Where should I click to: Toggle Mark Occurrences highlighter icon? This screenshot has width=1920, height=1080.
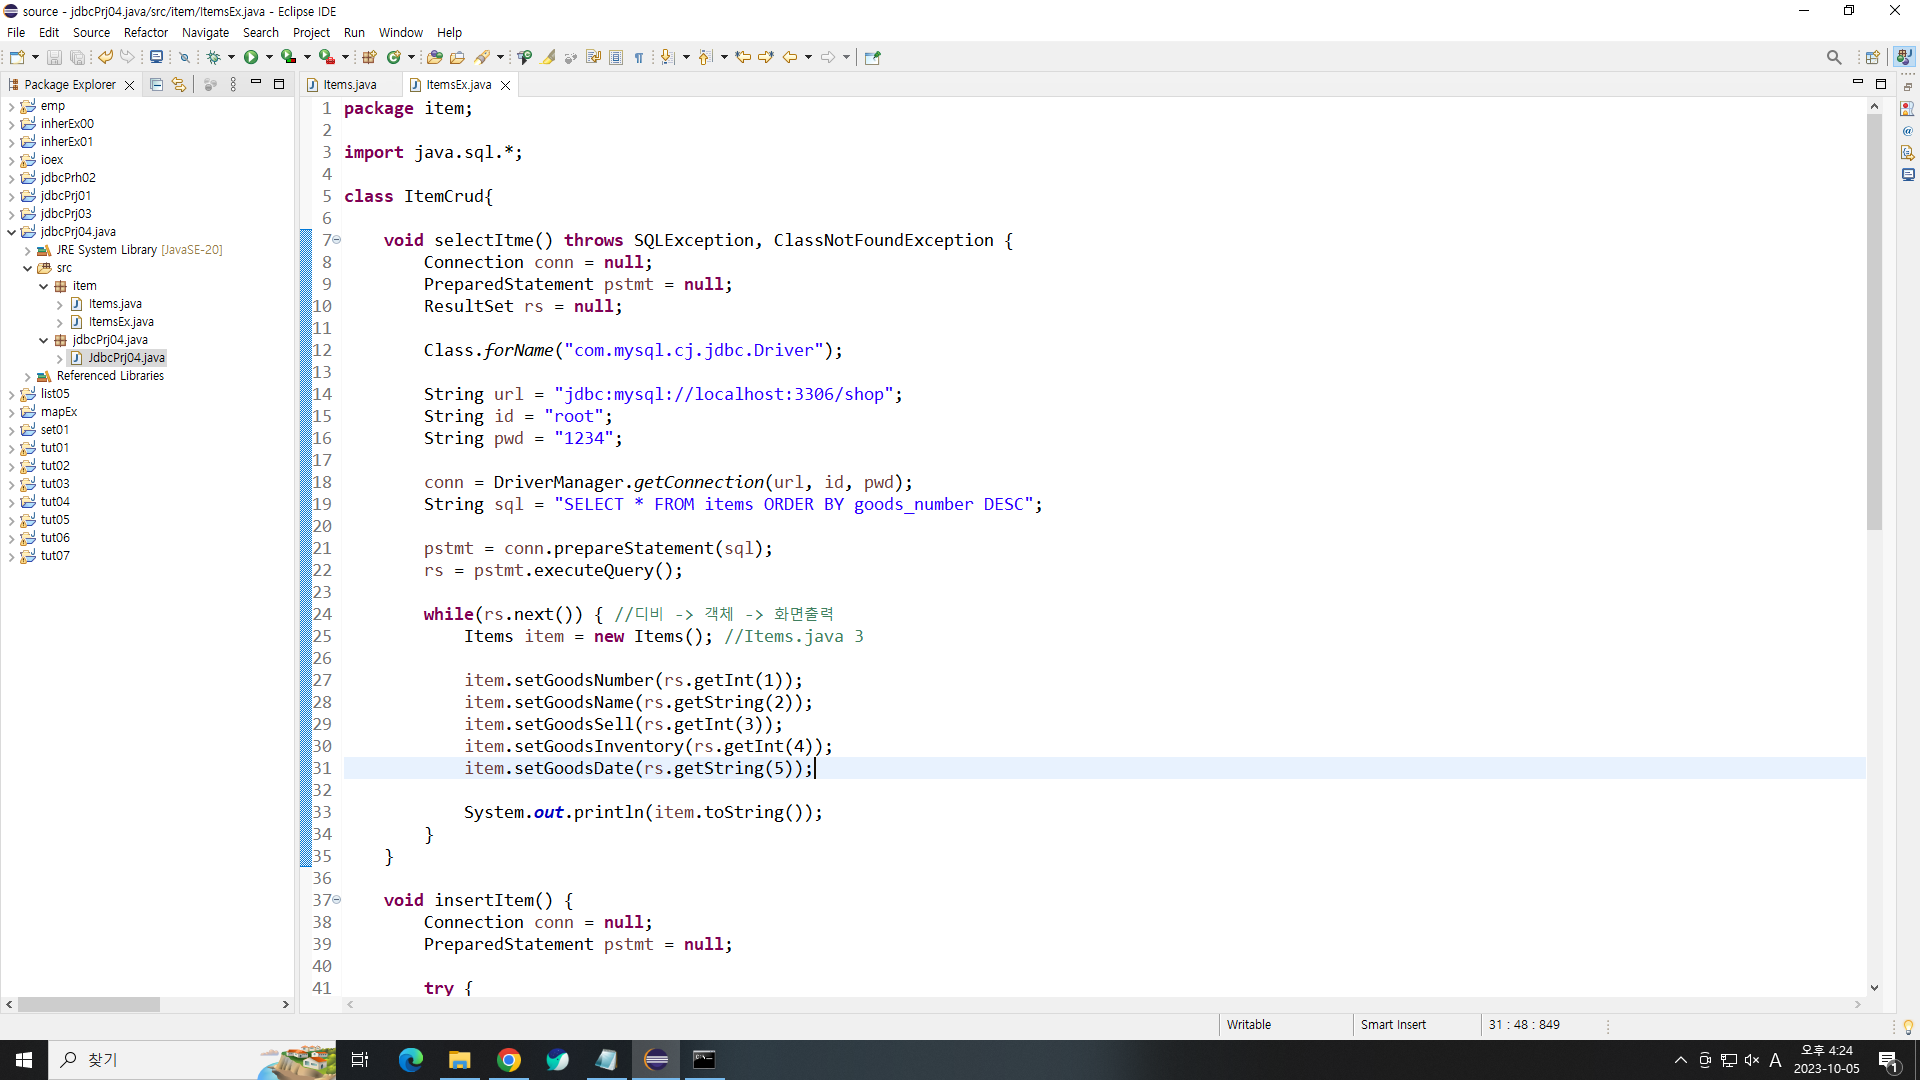[549, 57]
